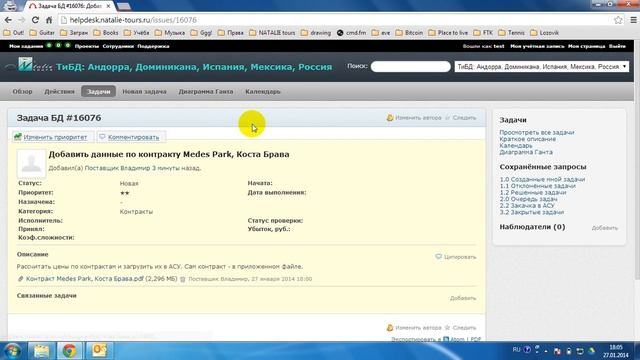This screenshot has width=640, height=360.
Task: Open the Обзор tab
Action: [22, 91]
